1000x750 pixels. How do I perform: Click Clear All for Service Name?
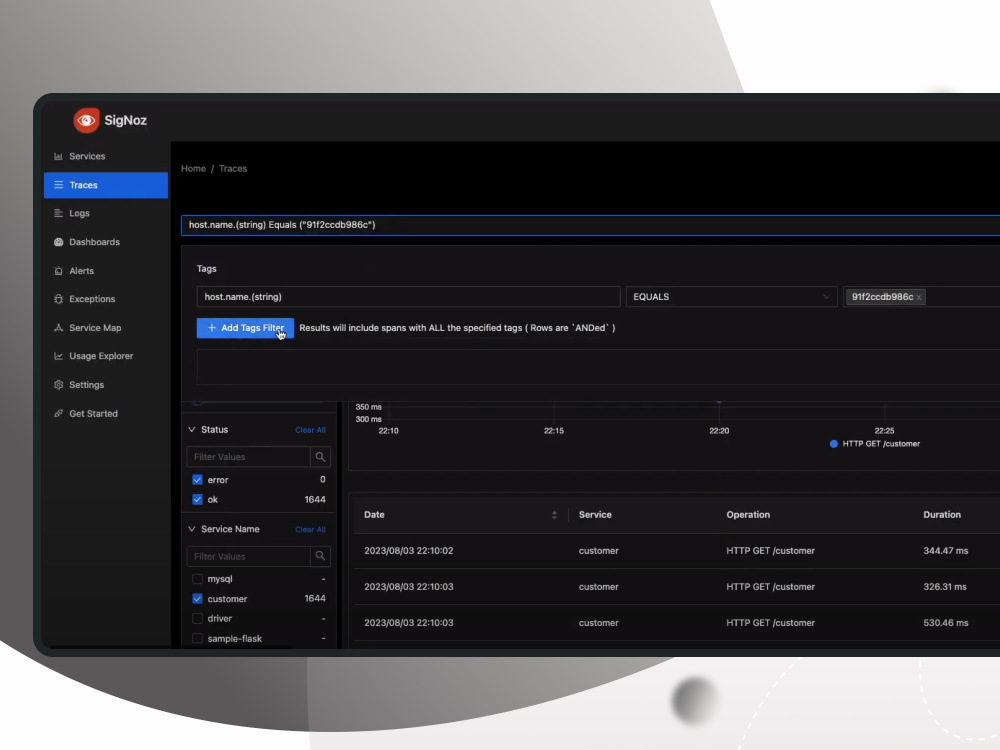pos(311,529)
